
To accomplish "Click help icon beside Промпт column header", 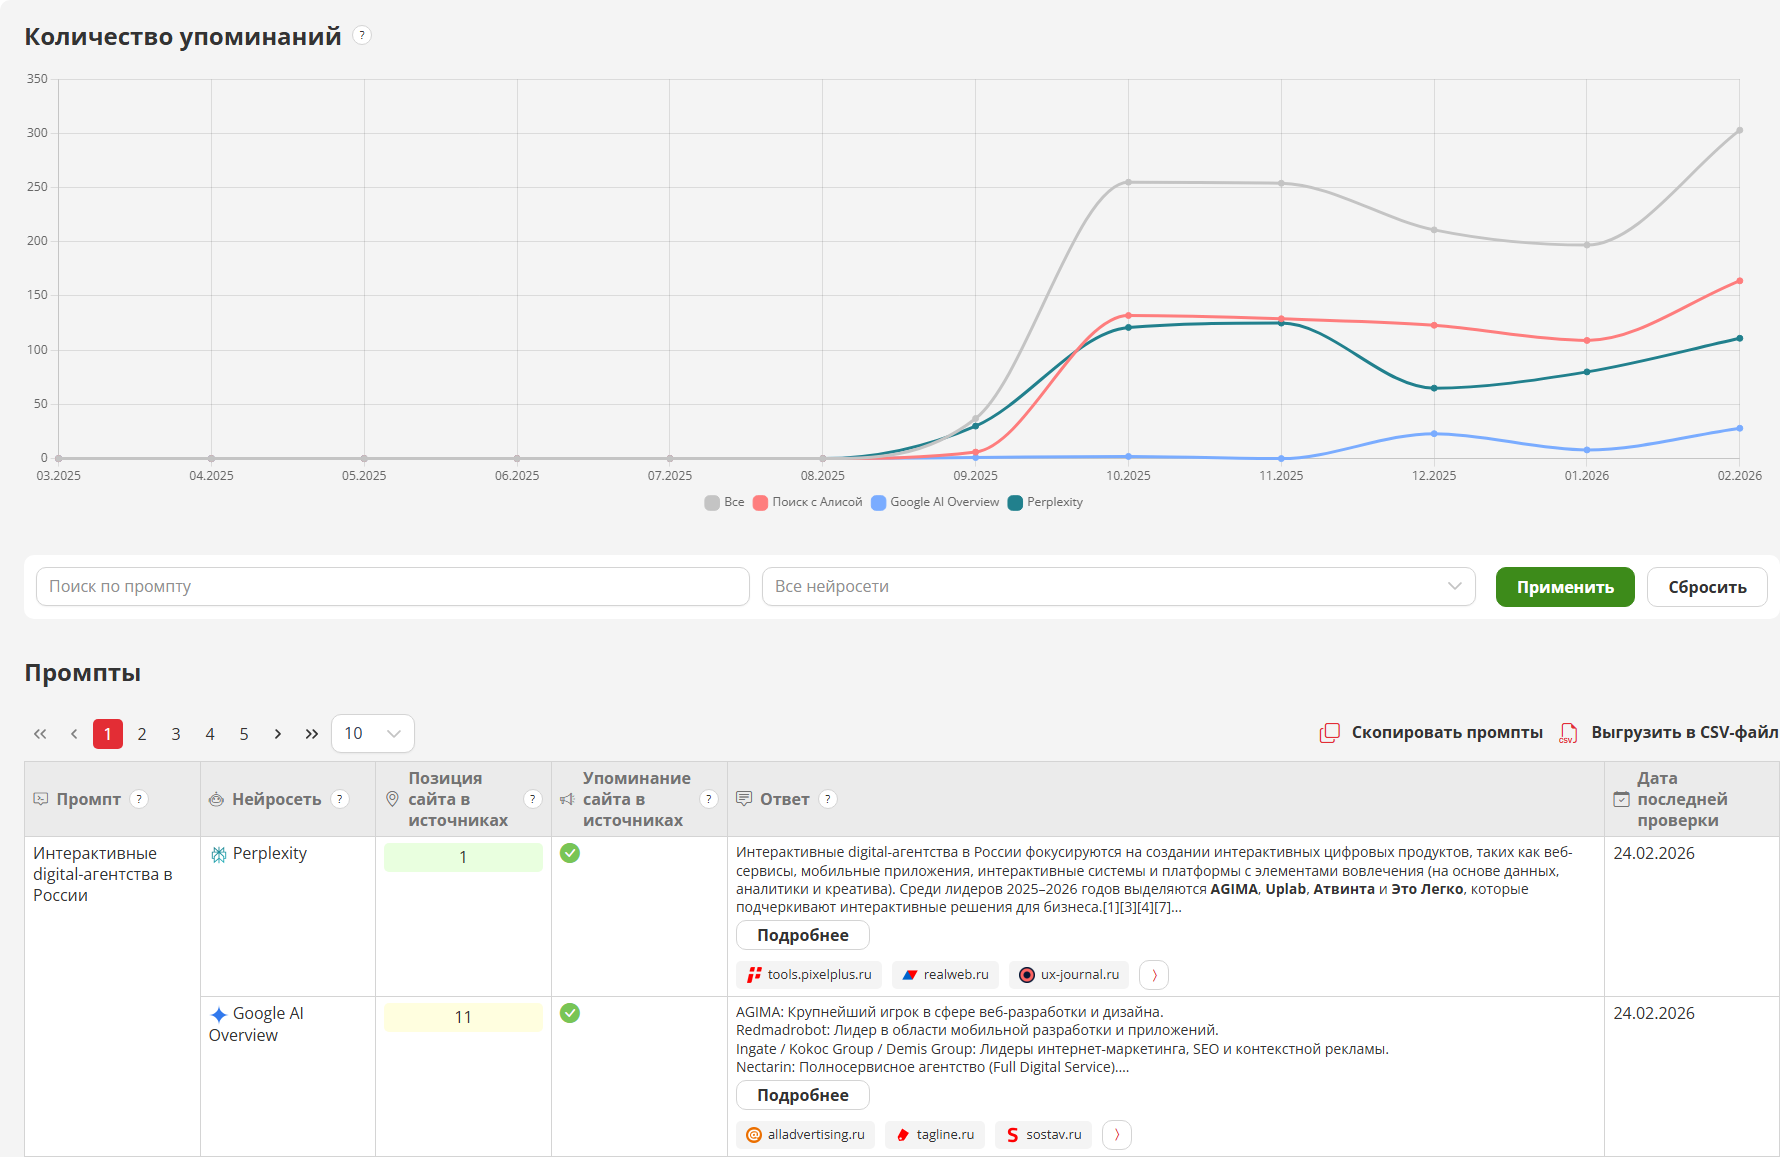I will point(140,799).
